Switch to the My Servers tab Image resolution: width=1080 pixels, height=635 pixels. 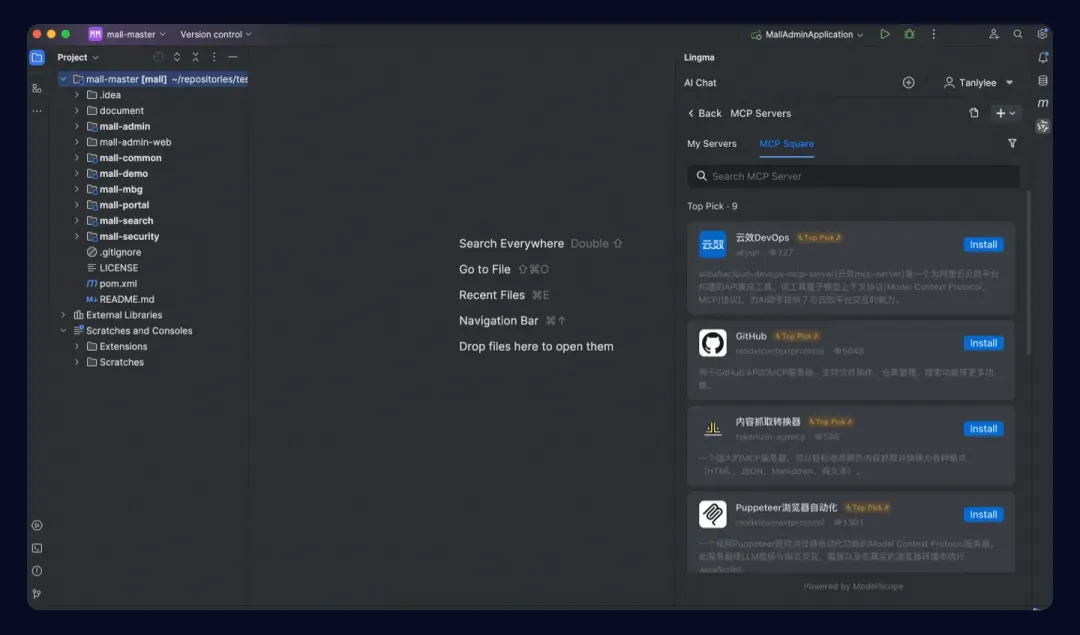712,143
